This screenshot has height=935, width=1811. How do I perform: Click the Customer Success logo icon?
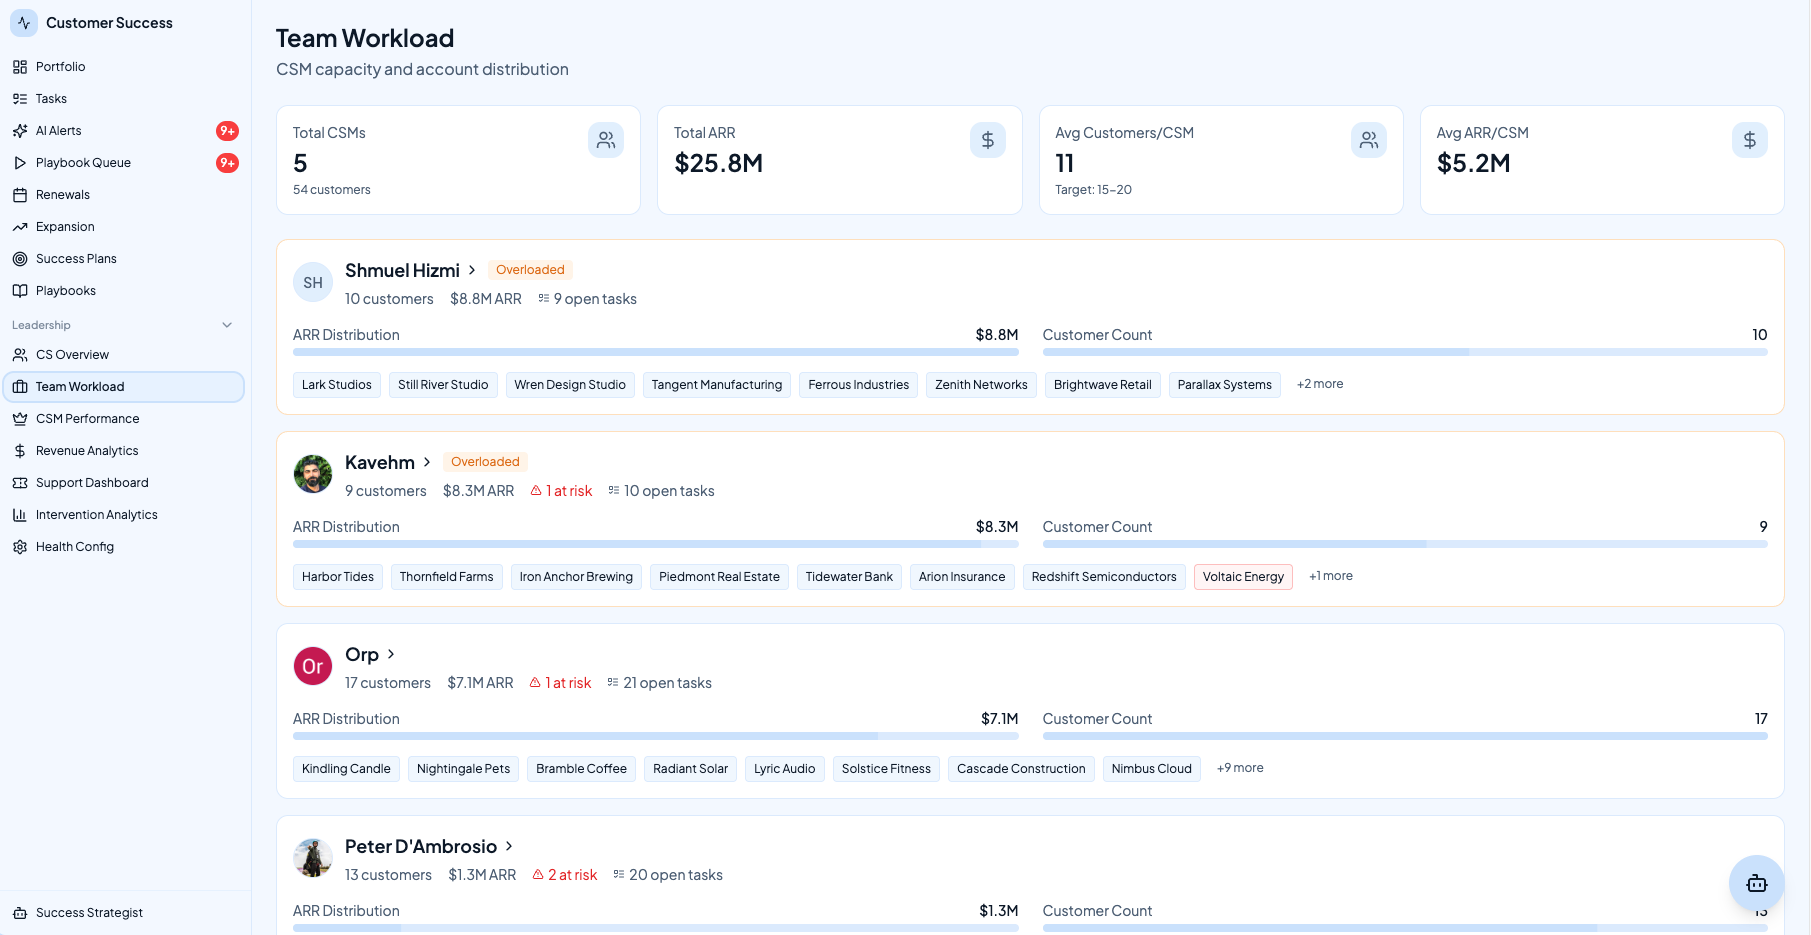pyautogui.click(x=24, y=23)
